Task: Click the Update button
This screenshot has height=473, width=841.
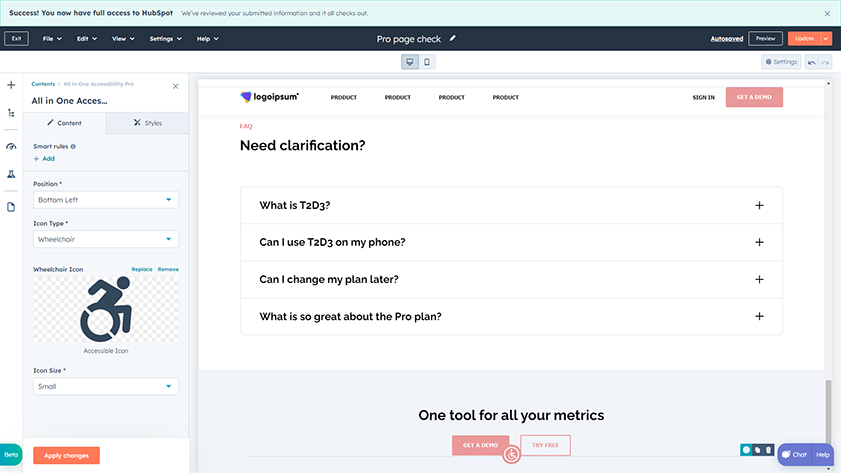Action: (x=804, y=39)
